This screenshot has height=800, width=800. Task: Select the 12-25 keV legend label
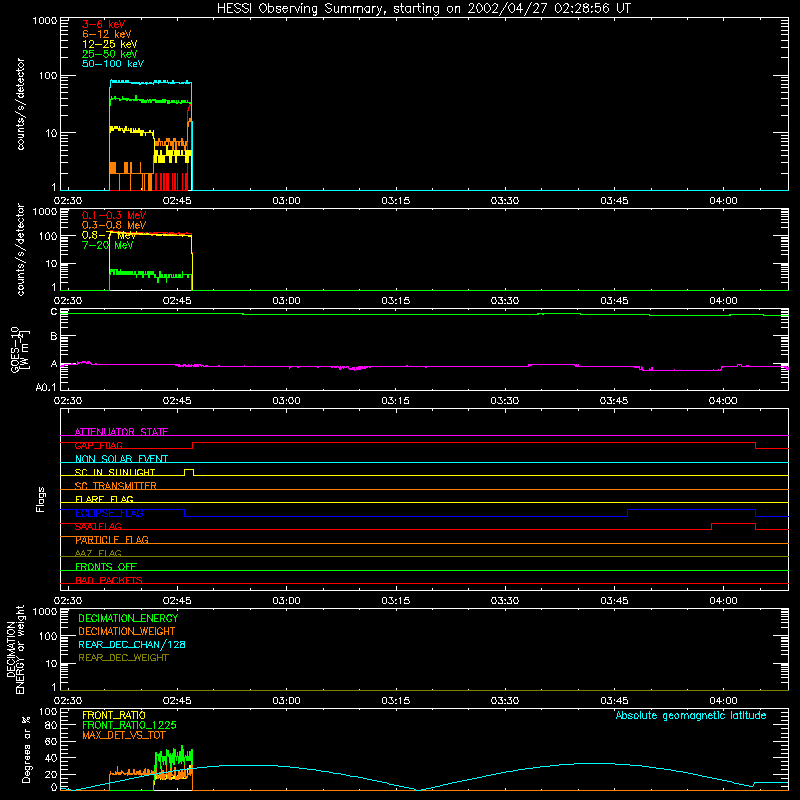[109, 44]
